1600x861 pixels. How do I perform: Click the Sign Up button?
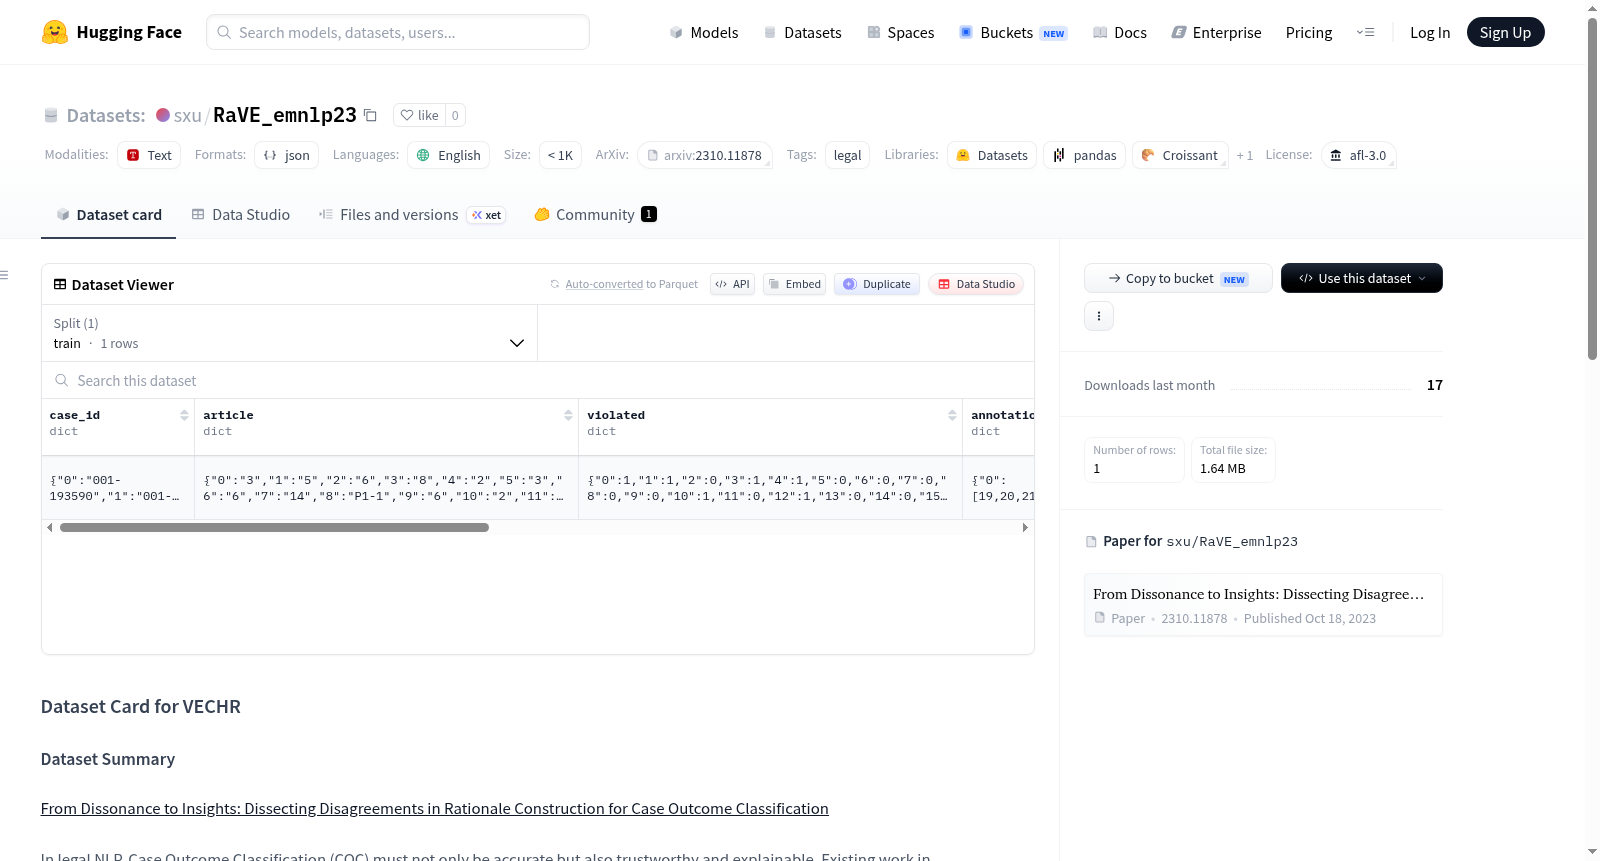[1505, 32]
